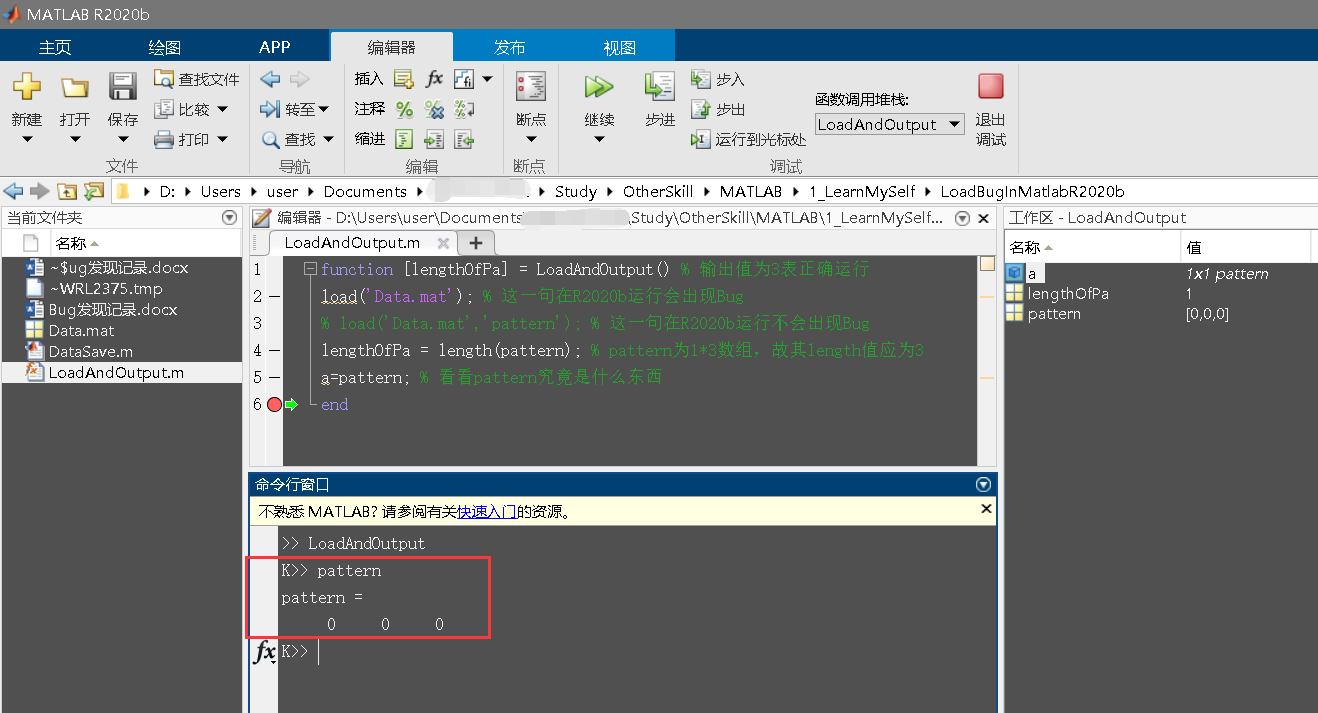
Task: Click the Step (步进) icon
Action: point(660,87)
